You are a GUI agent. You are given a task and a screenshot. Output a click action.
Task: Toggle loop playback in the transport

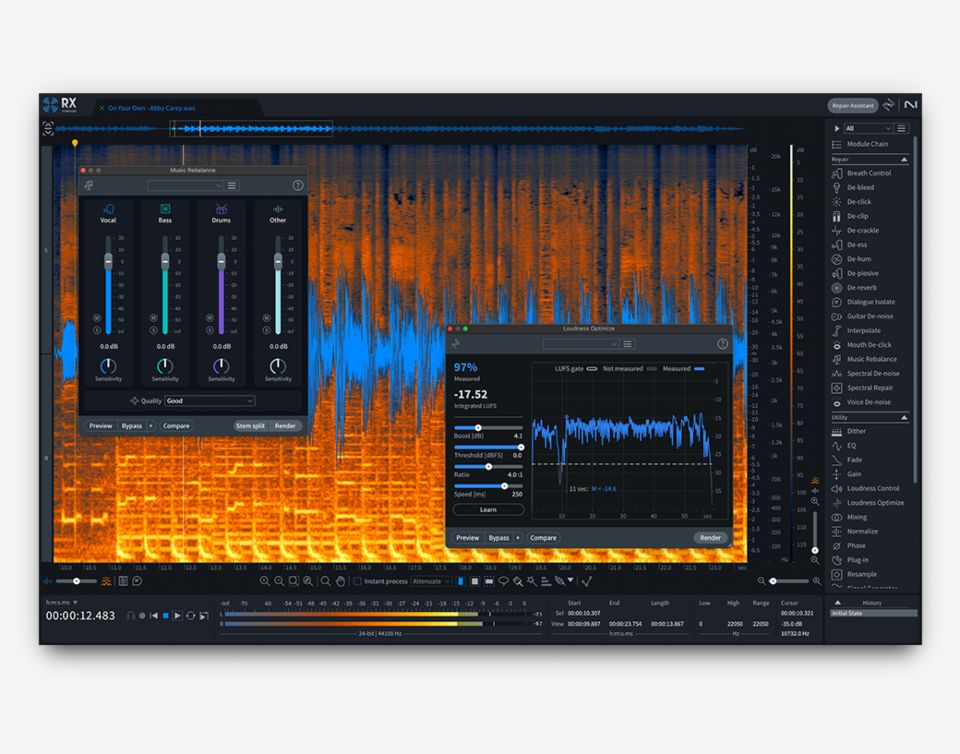coord(190,616)
